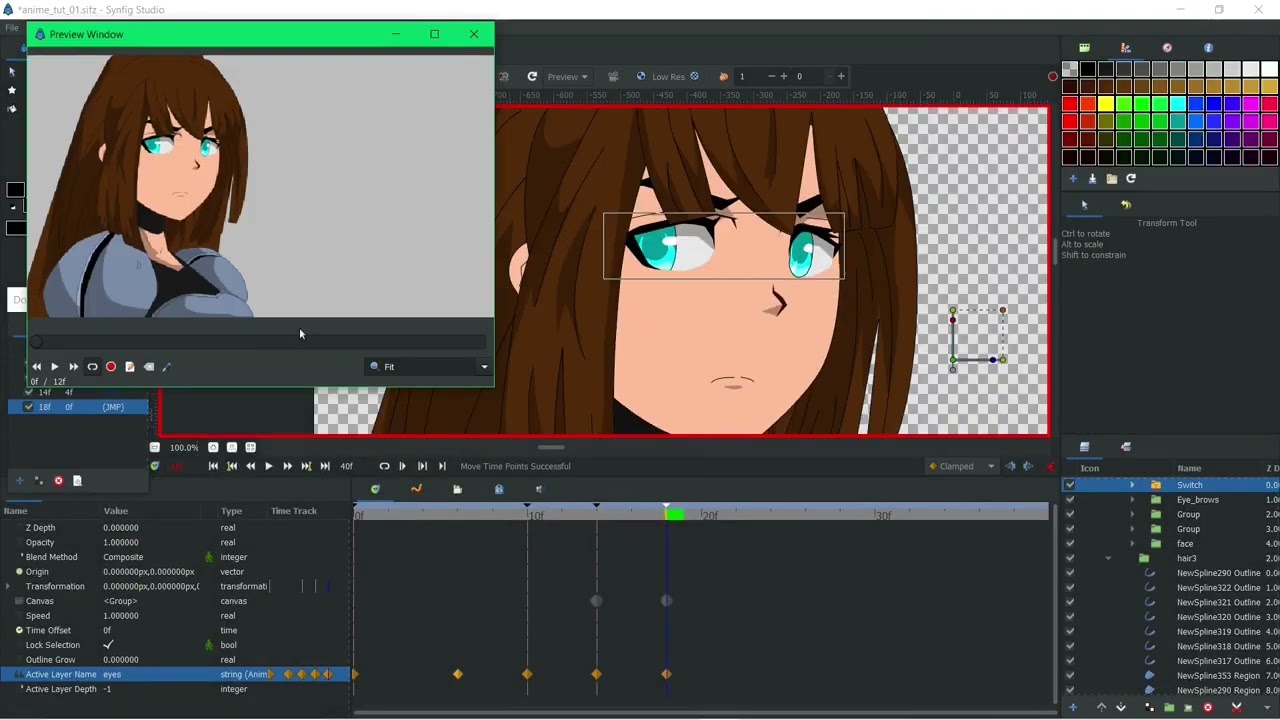1280x720 pixels.
Task: Click the end time field showing 40f
Action: pos(347,466)
